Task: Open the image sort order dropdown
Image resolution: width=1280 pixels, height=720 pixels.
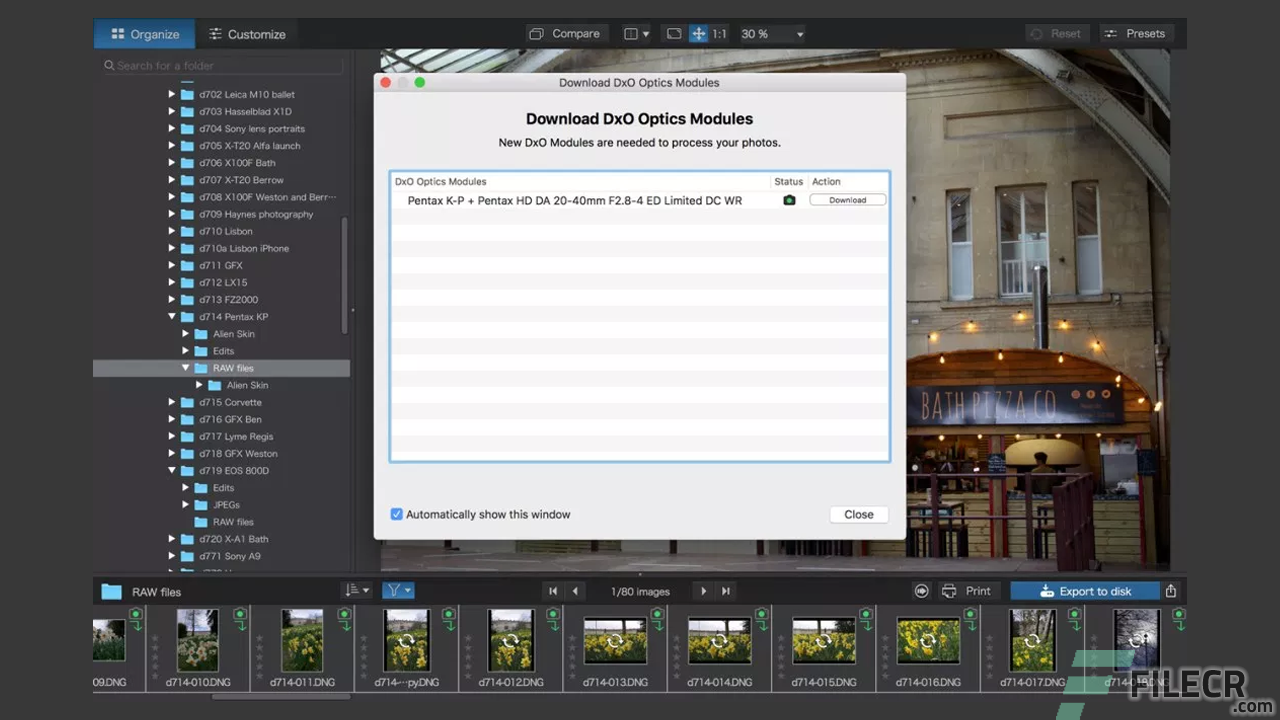Action: [357, 591]
